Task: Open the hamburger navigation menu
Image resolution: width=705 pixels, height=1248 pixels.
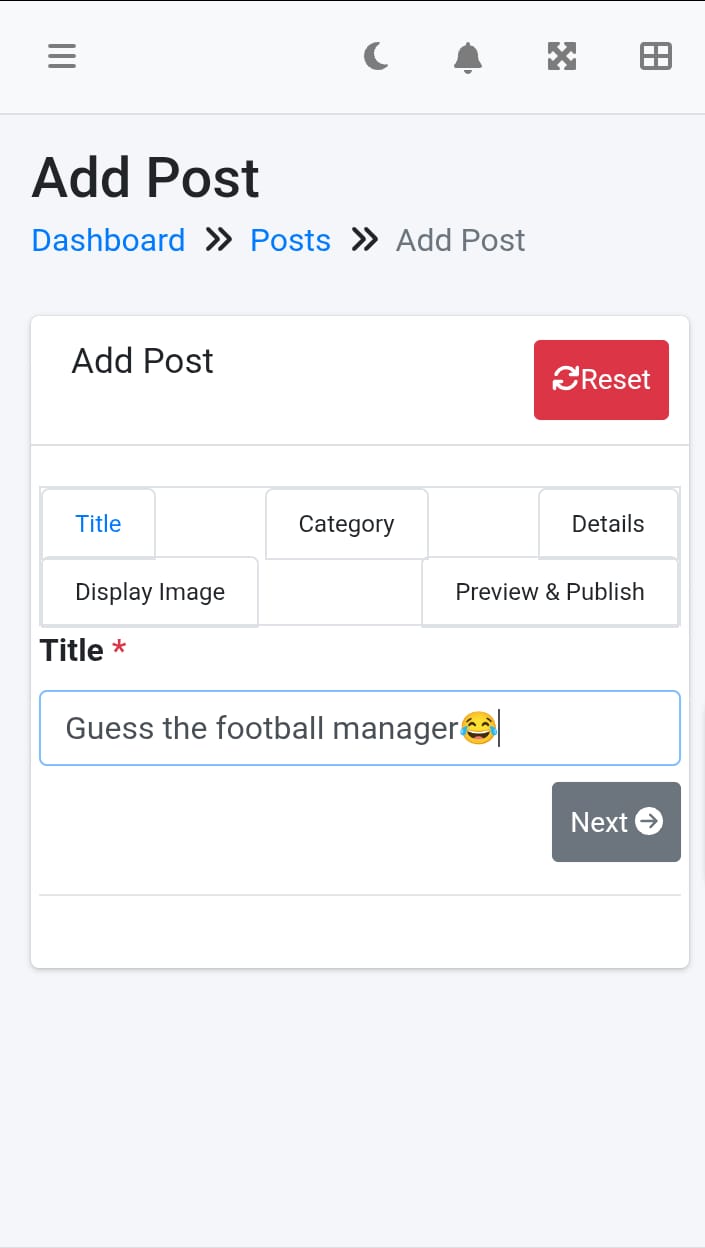Action: 61,56
